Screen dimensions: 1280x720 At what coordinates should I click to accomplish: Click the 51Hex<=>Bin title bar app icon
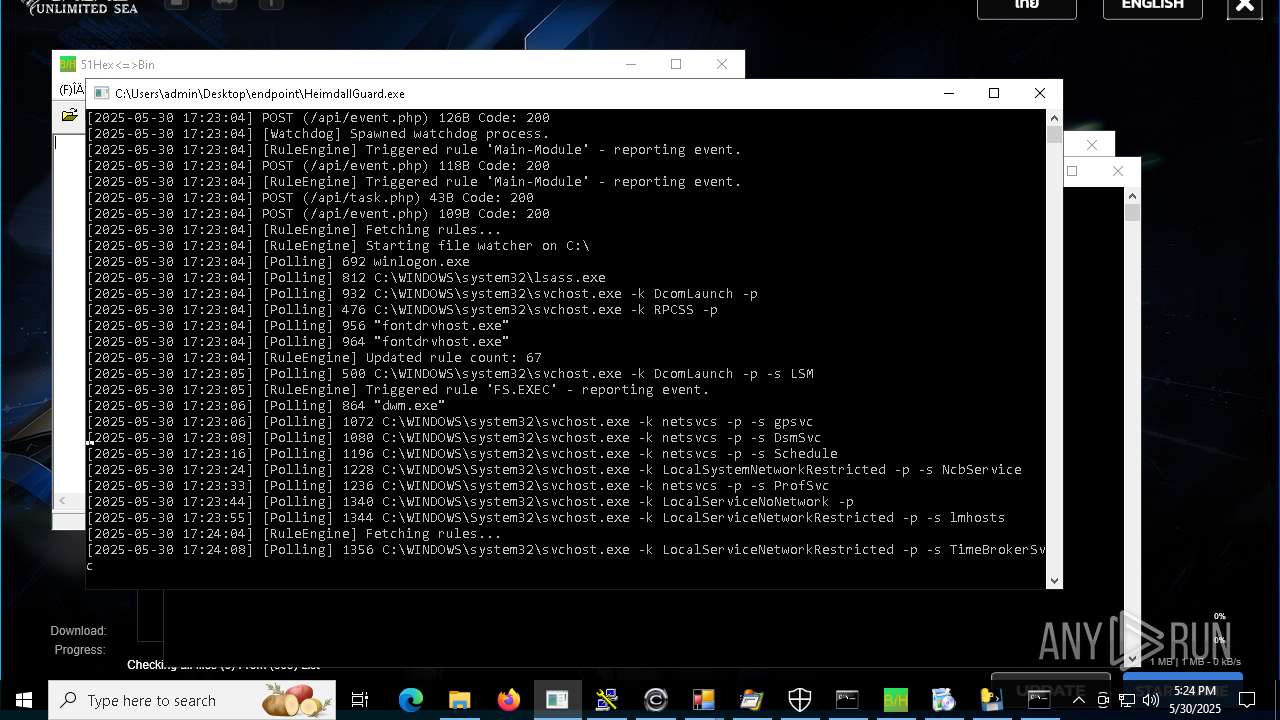coord(68,64)
